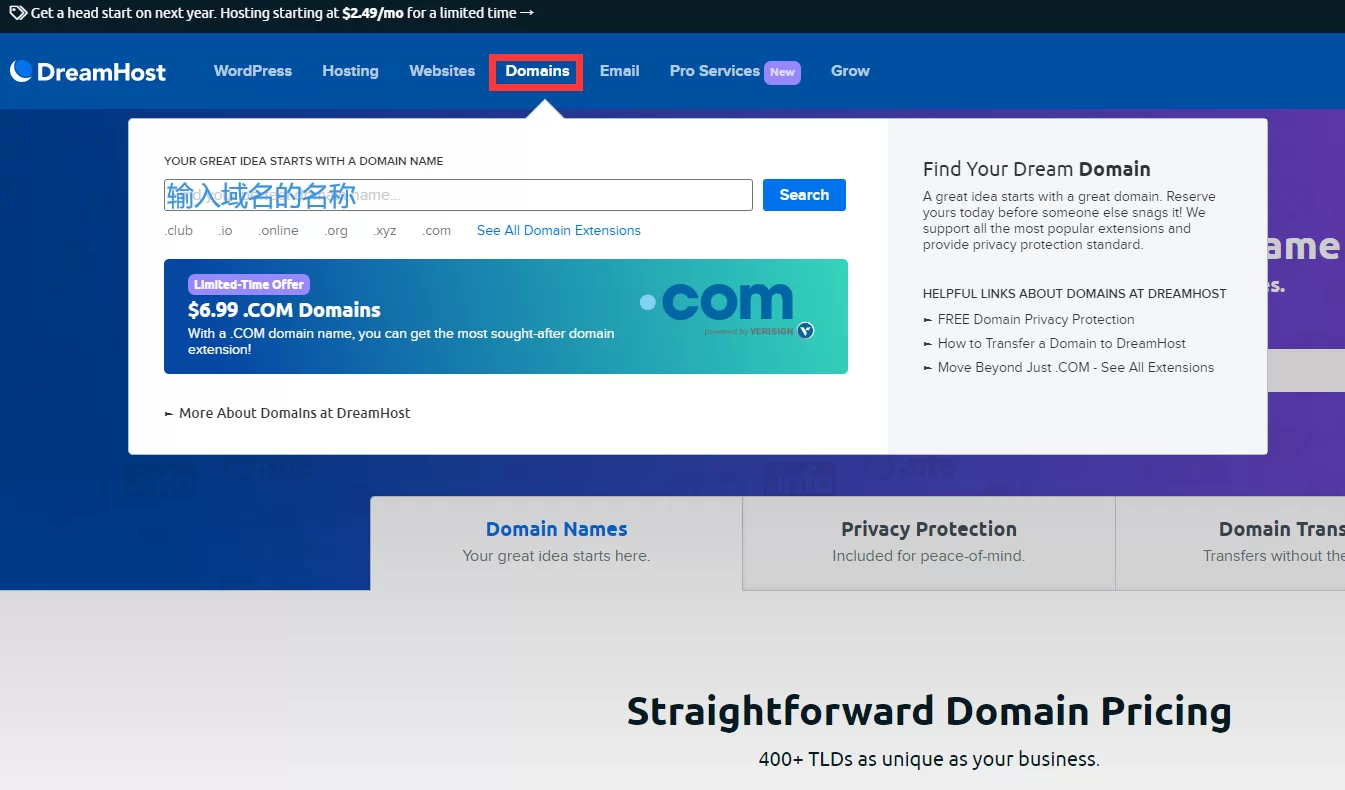
Task: Open See All Domain Extensions link
Action: [x=558, y=230]
